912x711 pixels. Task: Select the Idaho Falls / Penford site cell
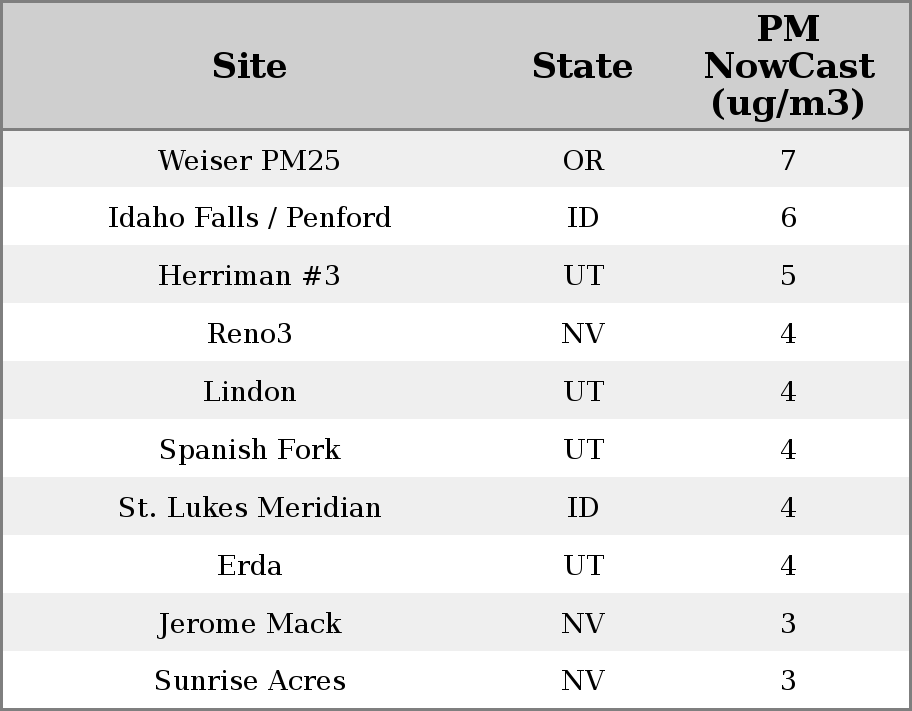tap(249, 218)
